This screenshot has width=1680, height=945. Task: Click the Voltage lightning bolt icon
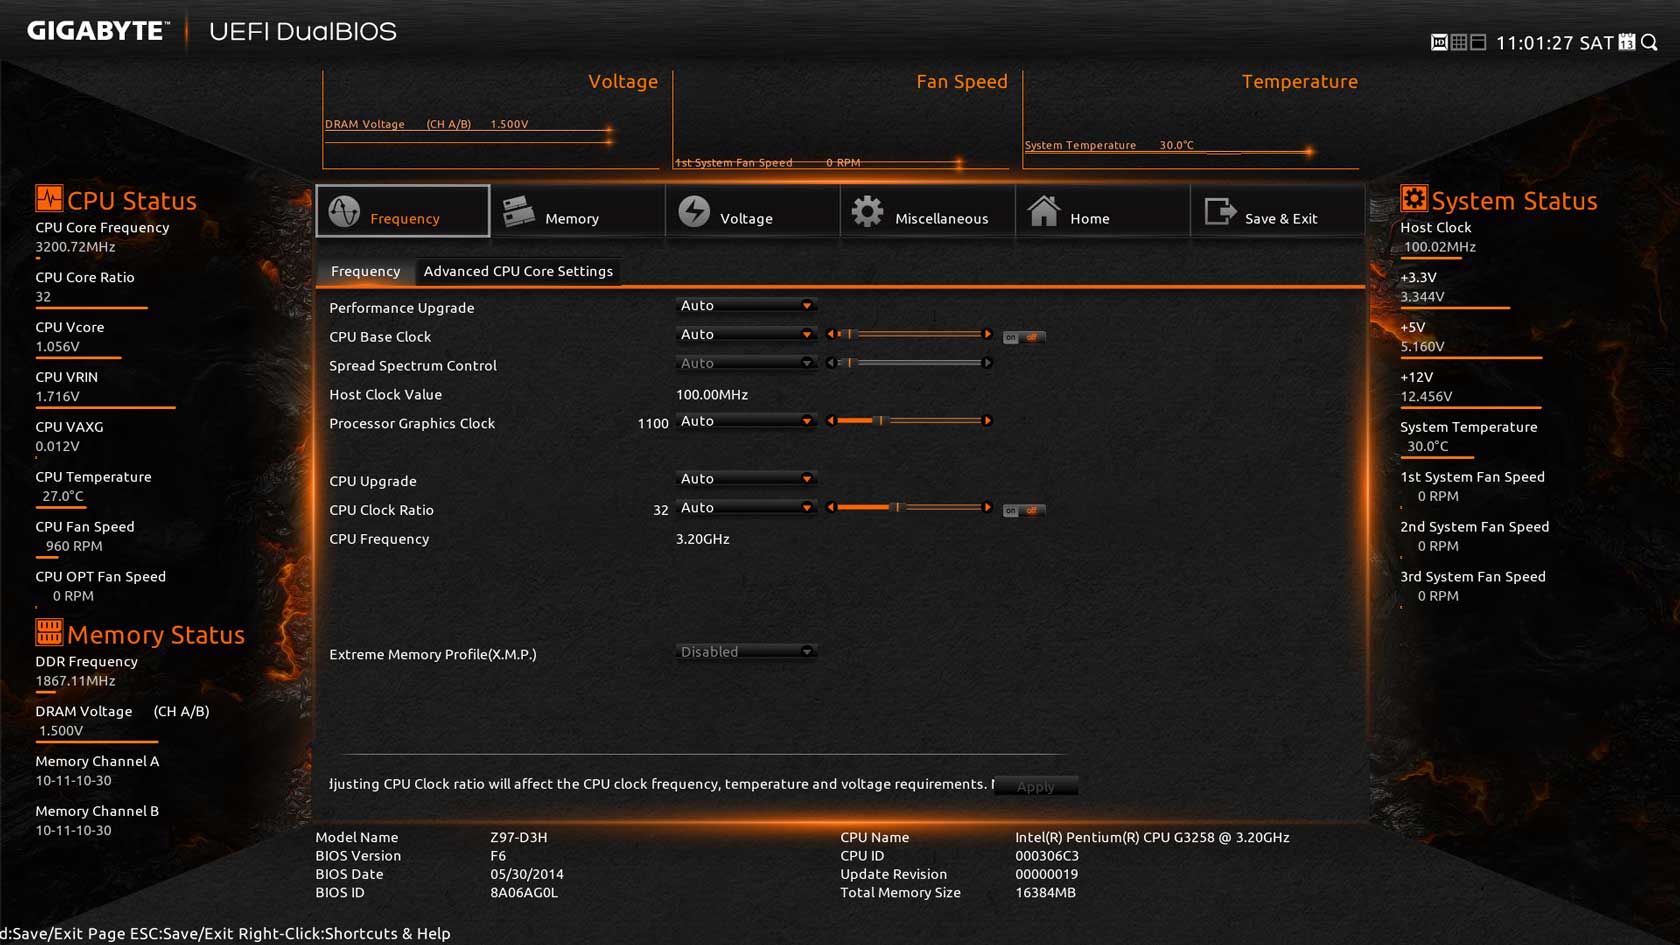[694, 212]
